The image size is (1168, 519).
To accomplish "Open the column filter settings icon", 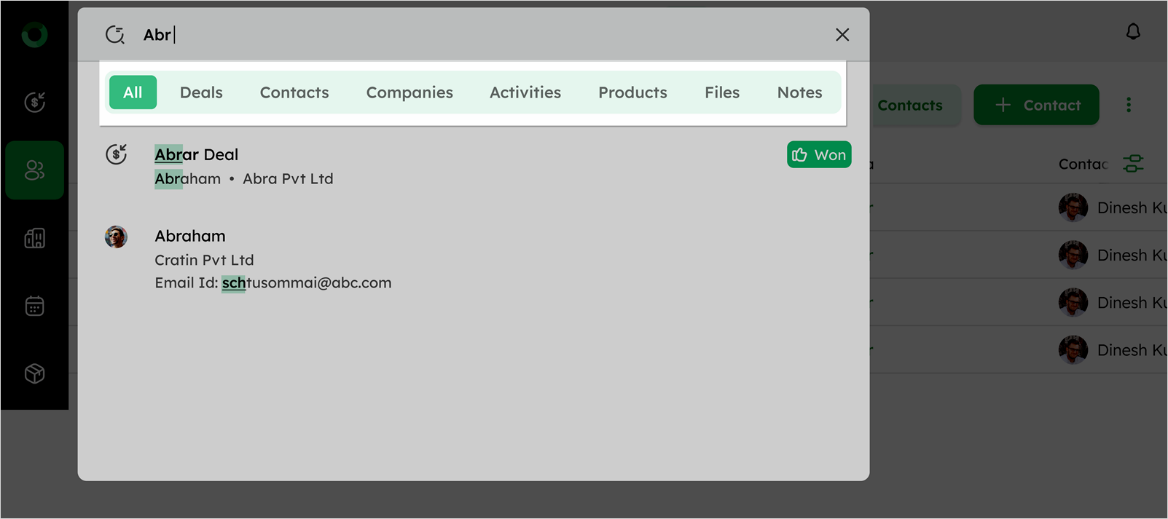I will tap(1133, 164).
